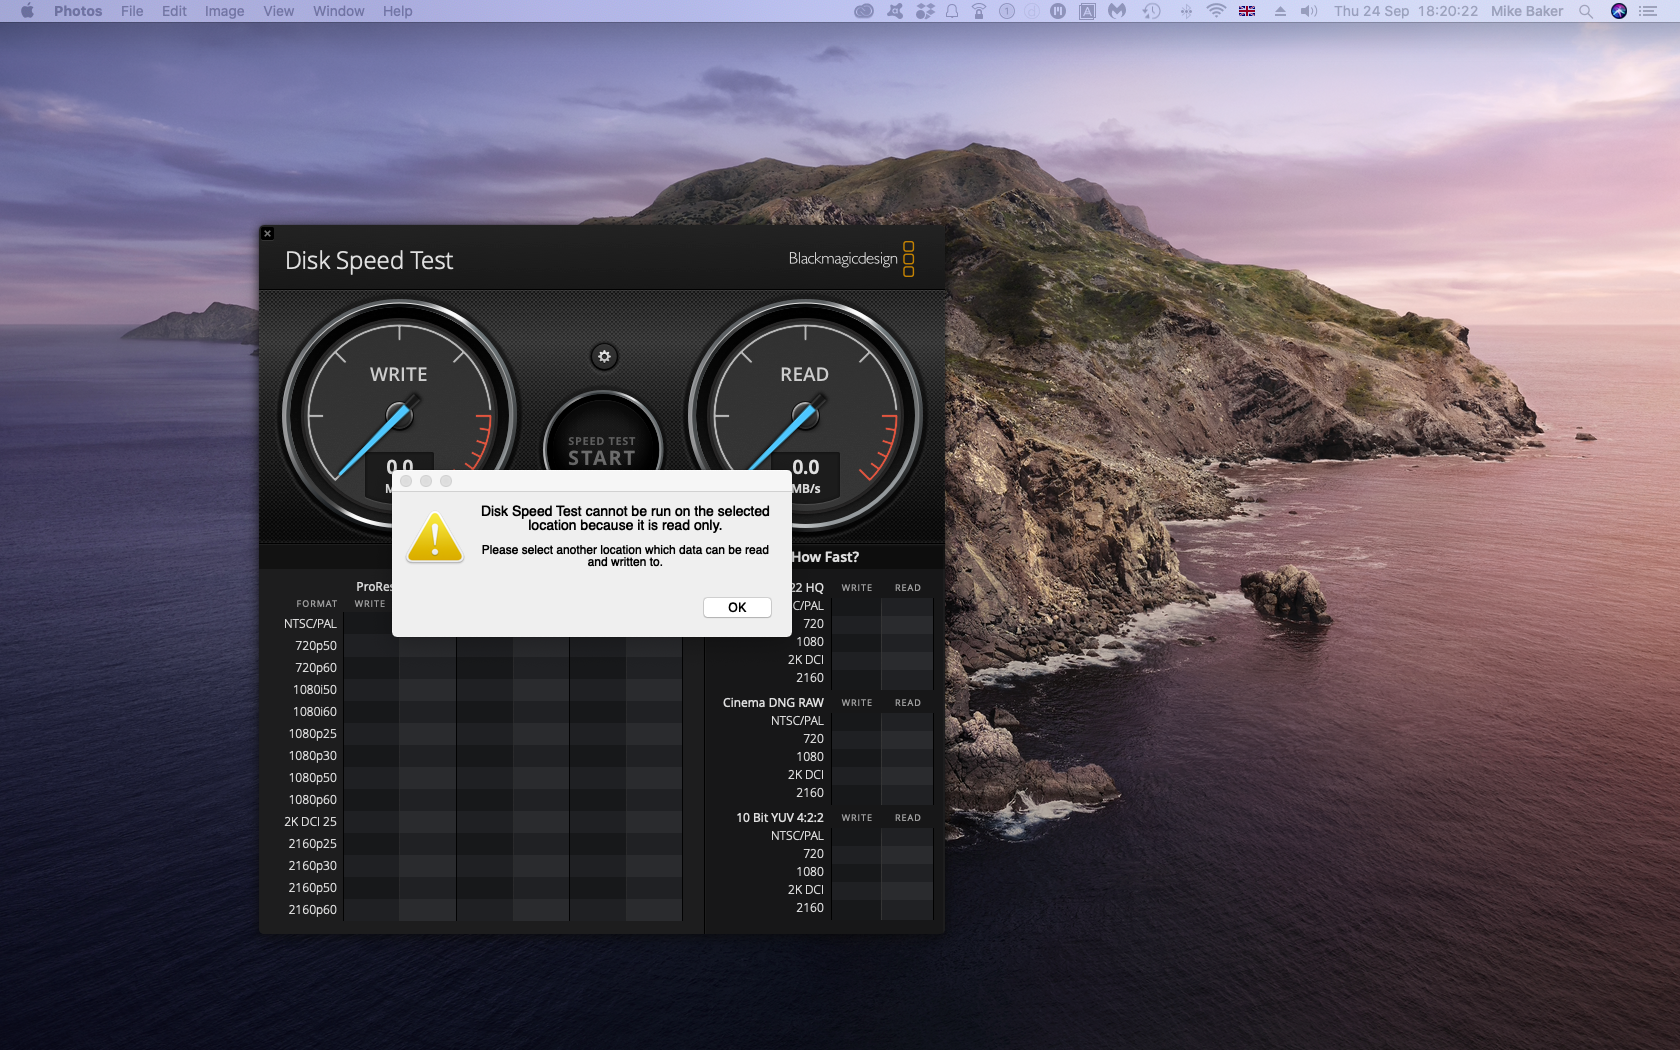Open the View menu

point(278,11)
